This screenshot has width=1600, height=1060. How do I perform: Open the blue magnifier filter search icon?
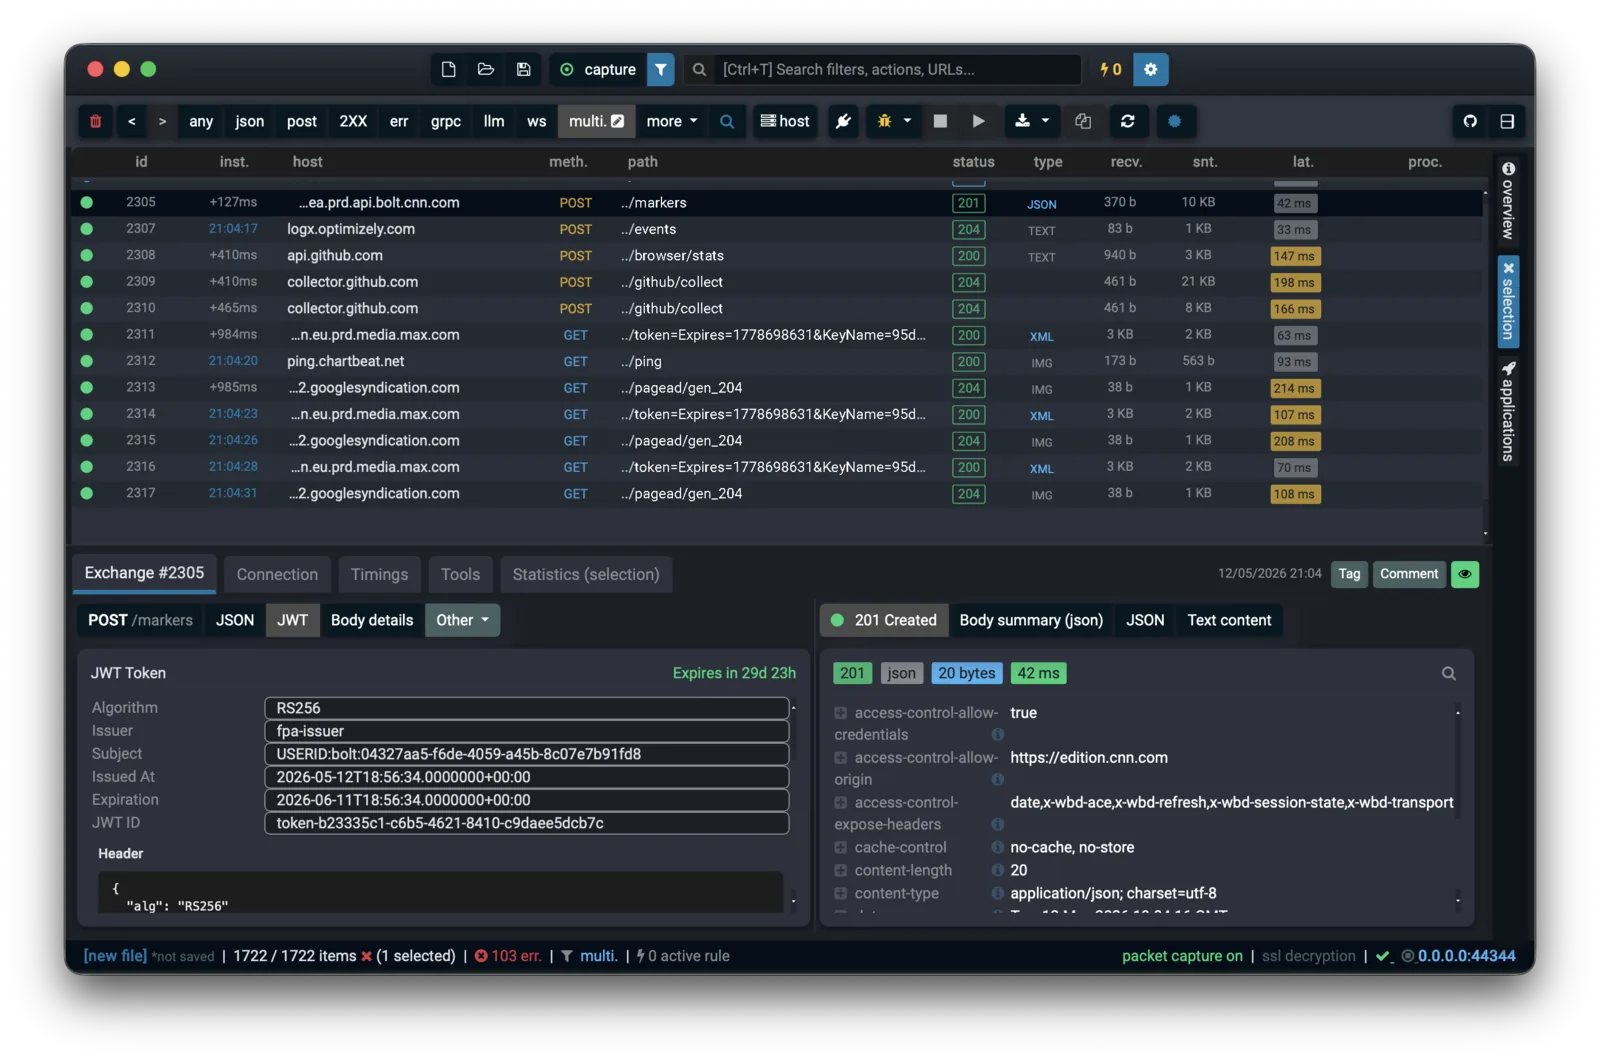pos(727,121)
